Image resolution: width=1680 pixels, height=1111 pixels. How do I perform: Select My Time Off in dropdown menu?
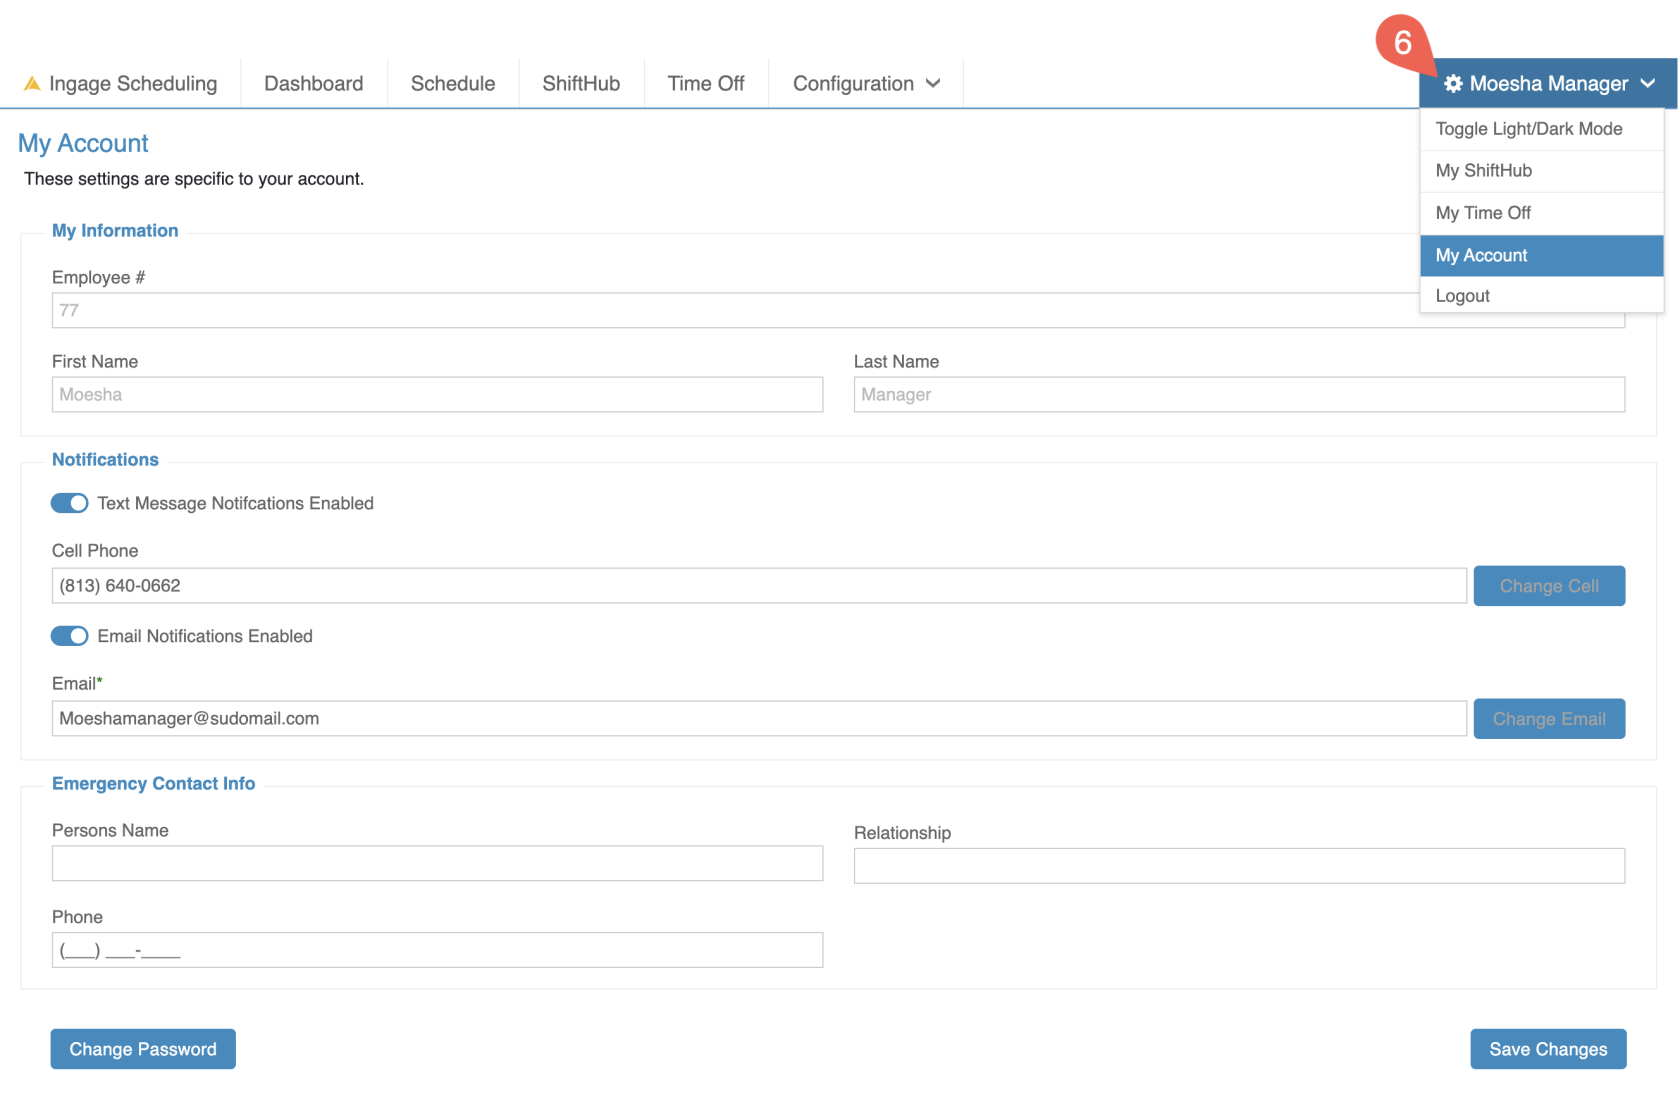point(1483,213)
